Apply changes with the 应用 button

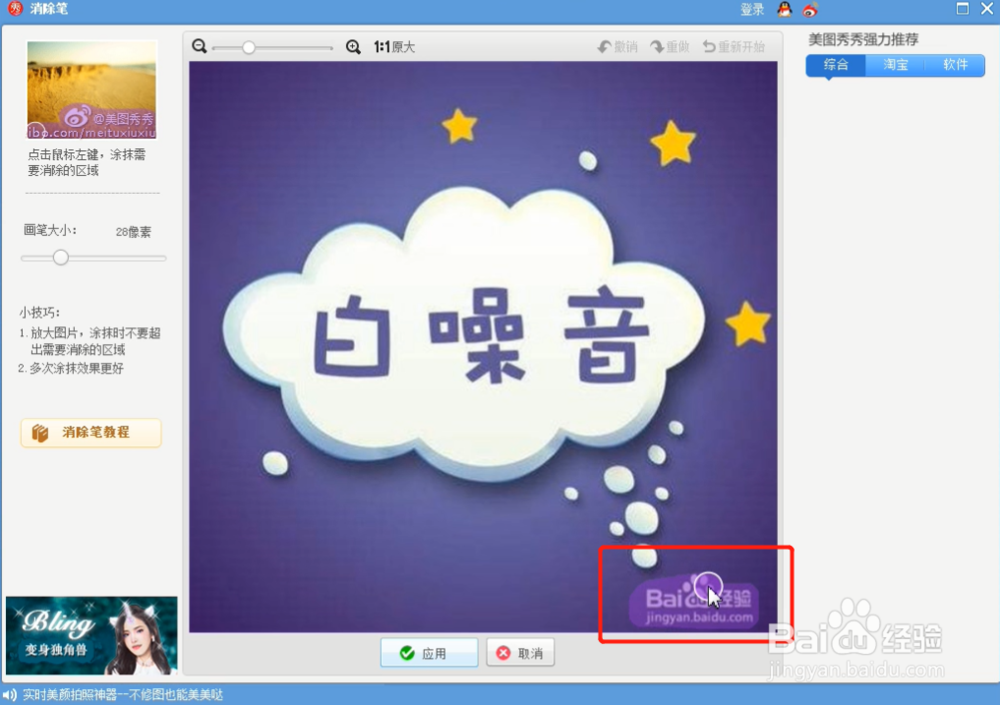429,653
